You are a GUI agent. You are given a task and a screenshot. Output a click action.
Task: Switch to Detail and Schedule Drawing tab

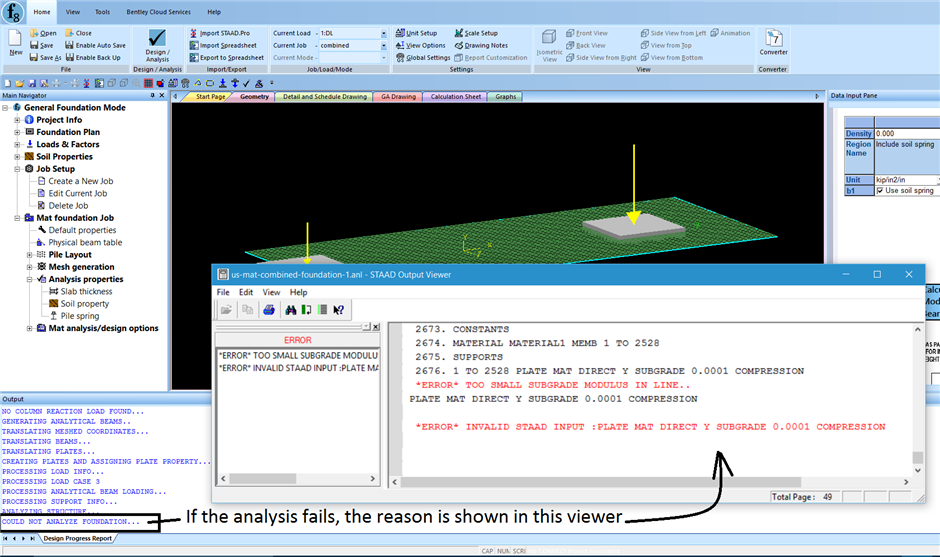(324, 97)
